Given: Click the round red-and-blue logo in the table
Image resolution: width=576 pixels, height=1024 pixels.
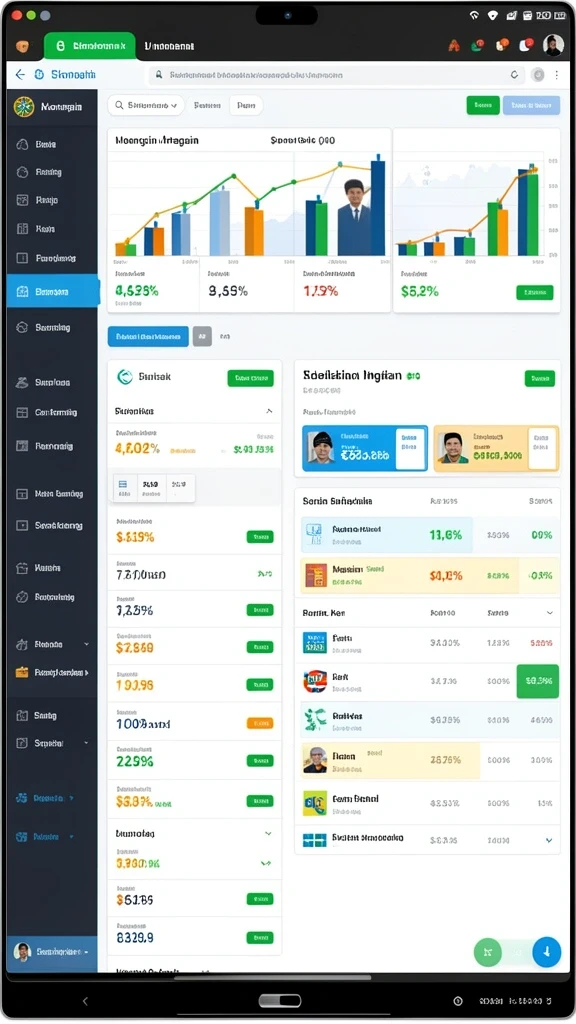Looking at the screenshot, I should tap(315, 681).
